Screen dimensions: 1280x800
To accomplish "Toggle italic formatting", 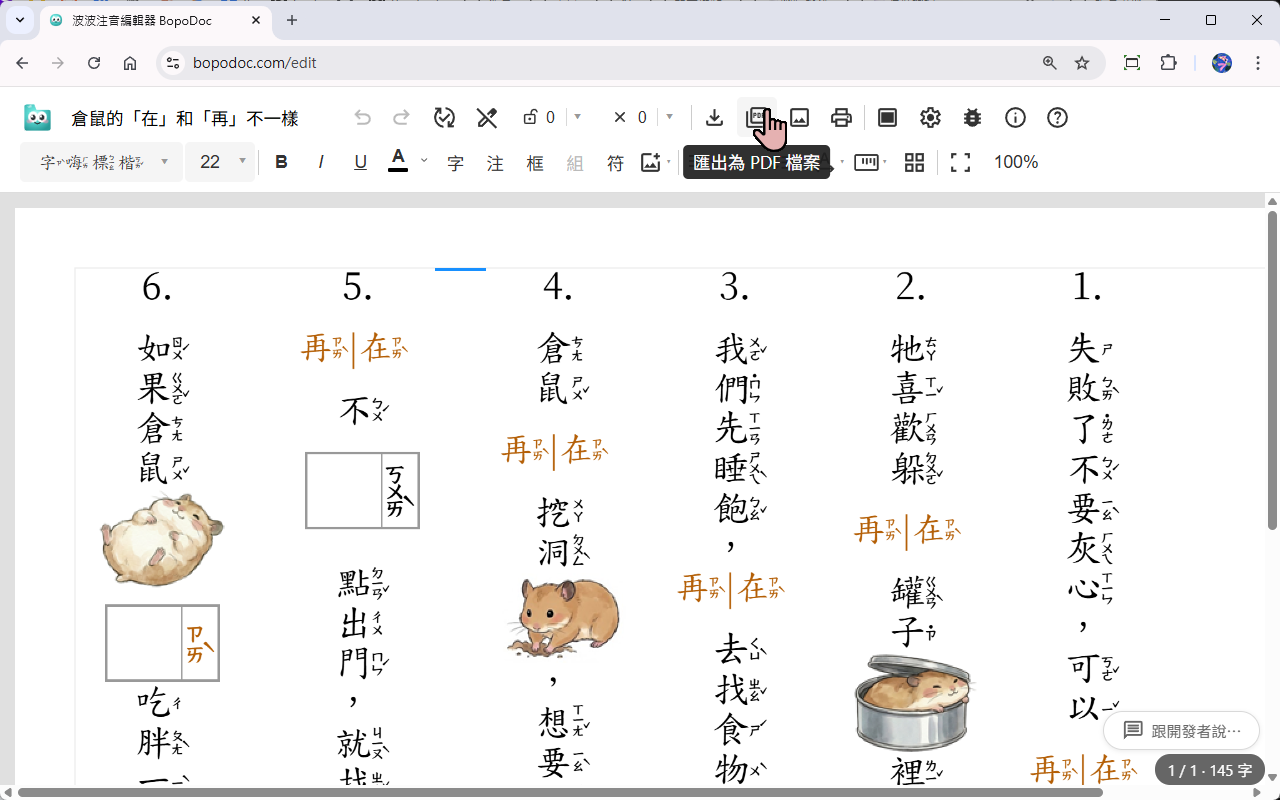I will 320,162.
